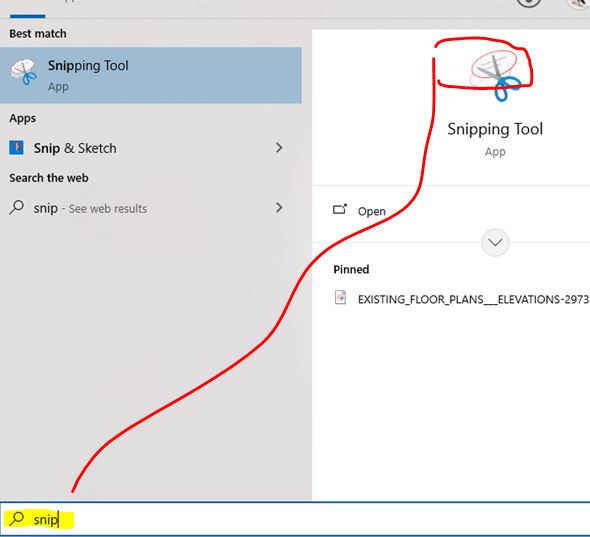Open the Snipping Tool best match result
Screen dimensions: 590x537
(x=151, y=75)
